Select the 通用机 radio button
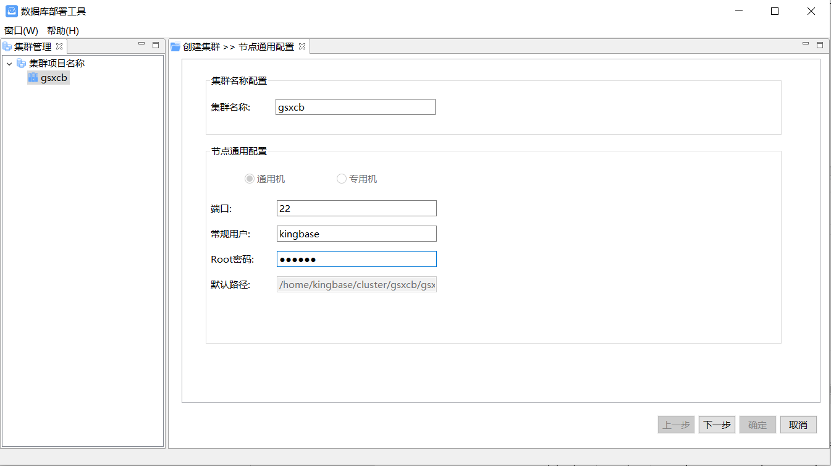Screen dimensions: 832x466 click(x=249, y=179)
